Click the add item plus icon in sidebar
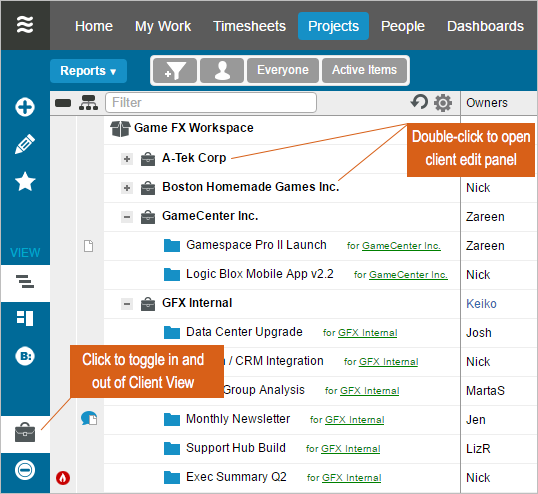538x494 pixels. [x=25, y=107]
